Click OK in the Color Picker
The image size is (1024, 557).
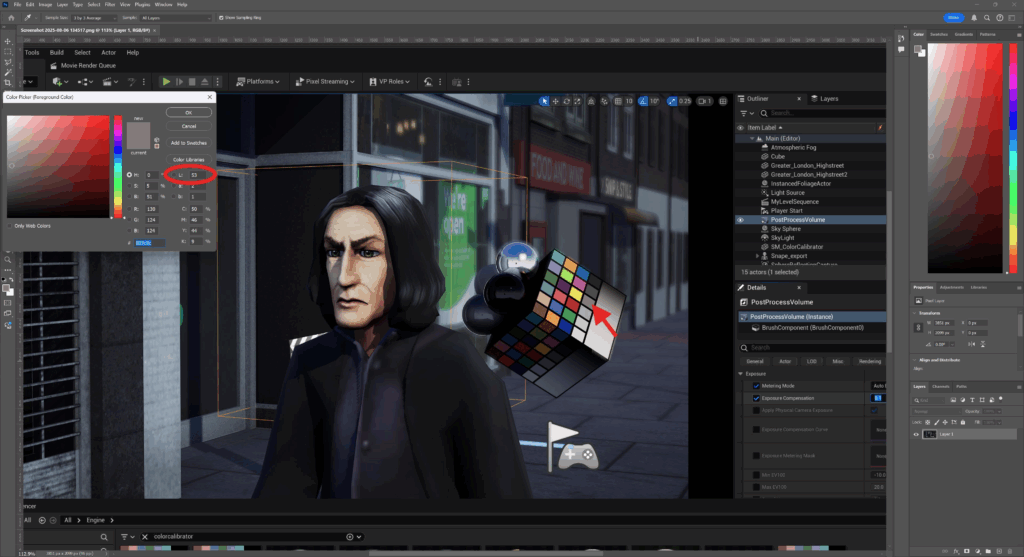point(188,113)
